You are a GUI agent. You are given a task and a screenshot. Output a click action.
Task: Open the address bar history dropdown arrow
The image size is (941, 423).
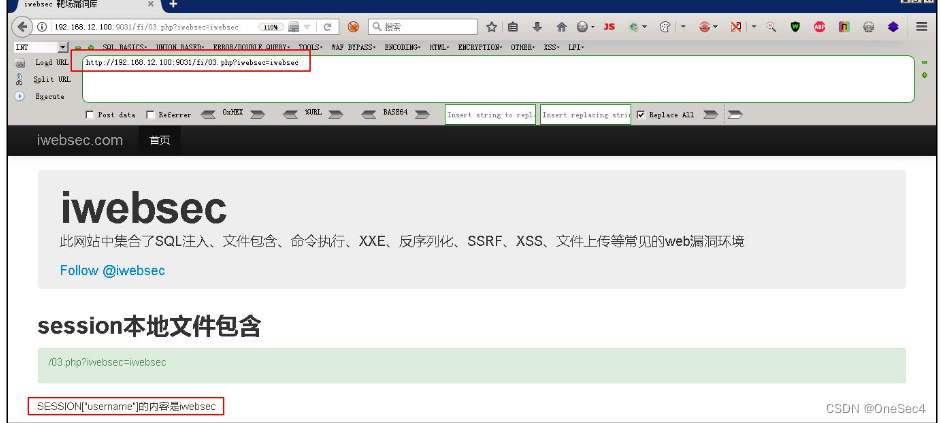[307, 27]
